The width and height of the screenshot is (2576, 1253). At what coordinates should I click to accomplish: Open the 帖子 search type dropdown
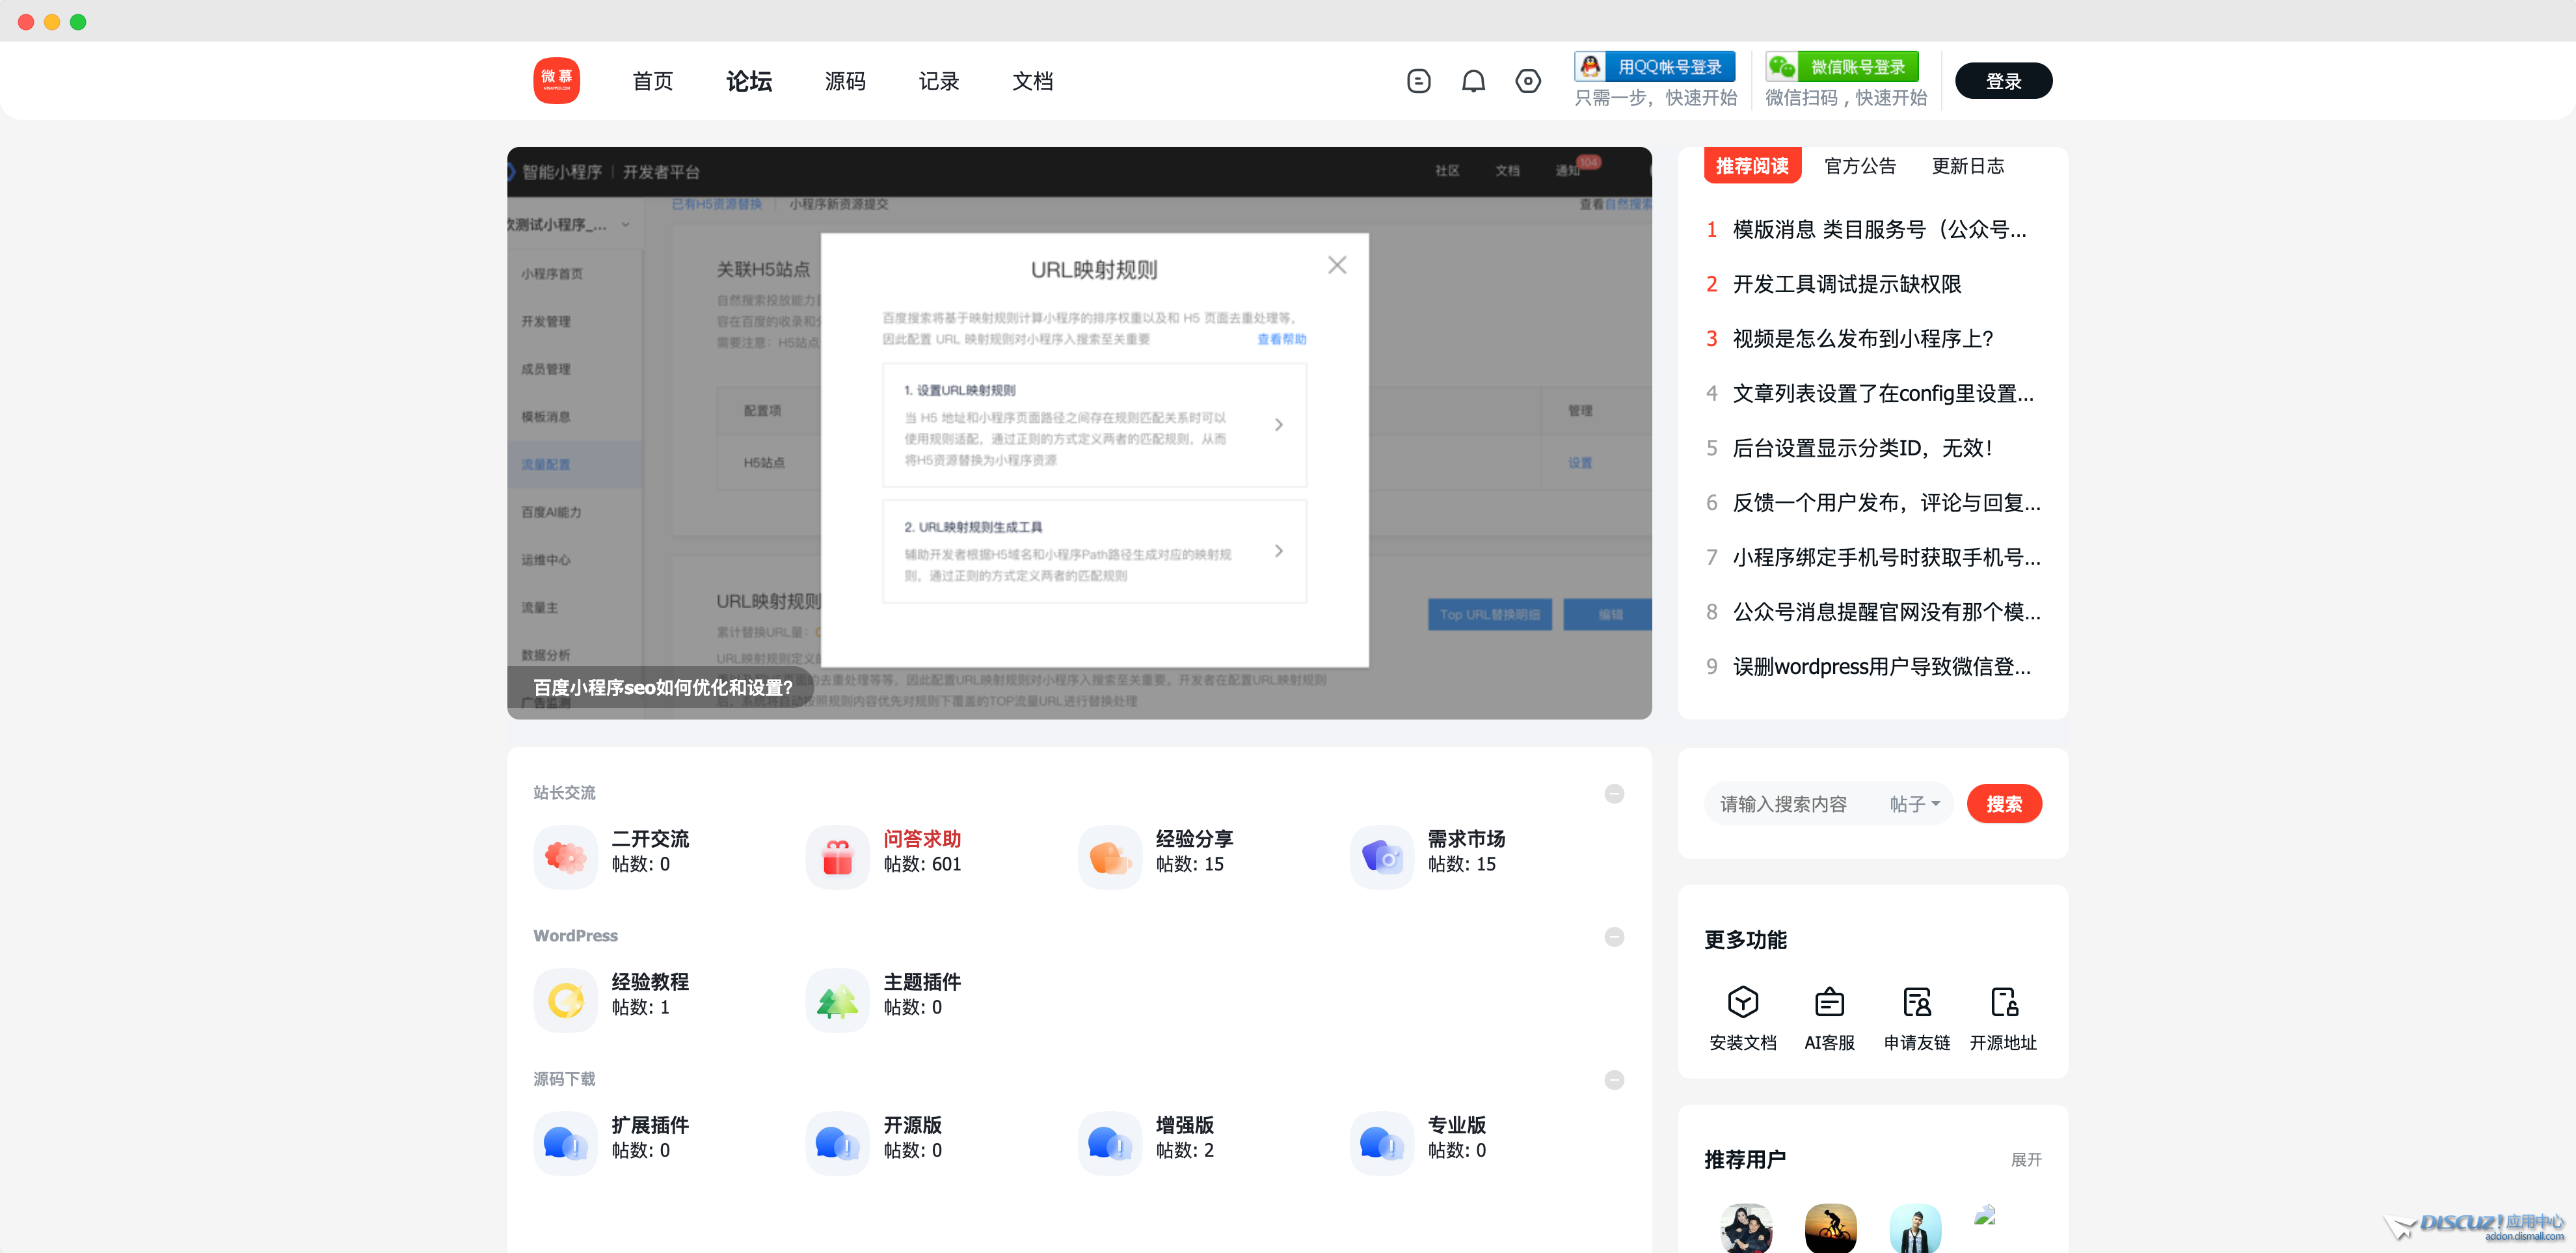point(1914,804)
